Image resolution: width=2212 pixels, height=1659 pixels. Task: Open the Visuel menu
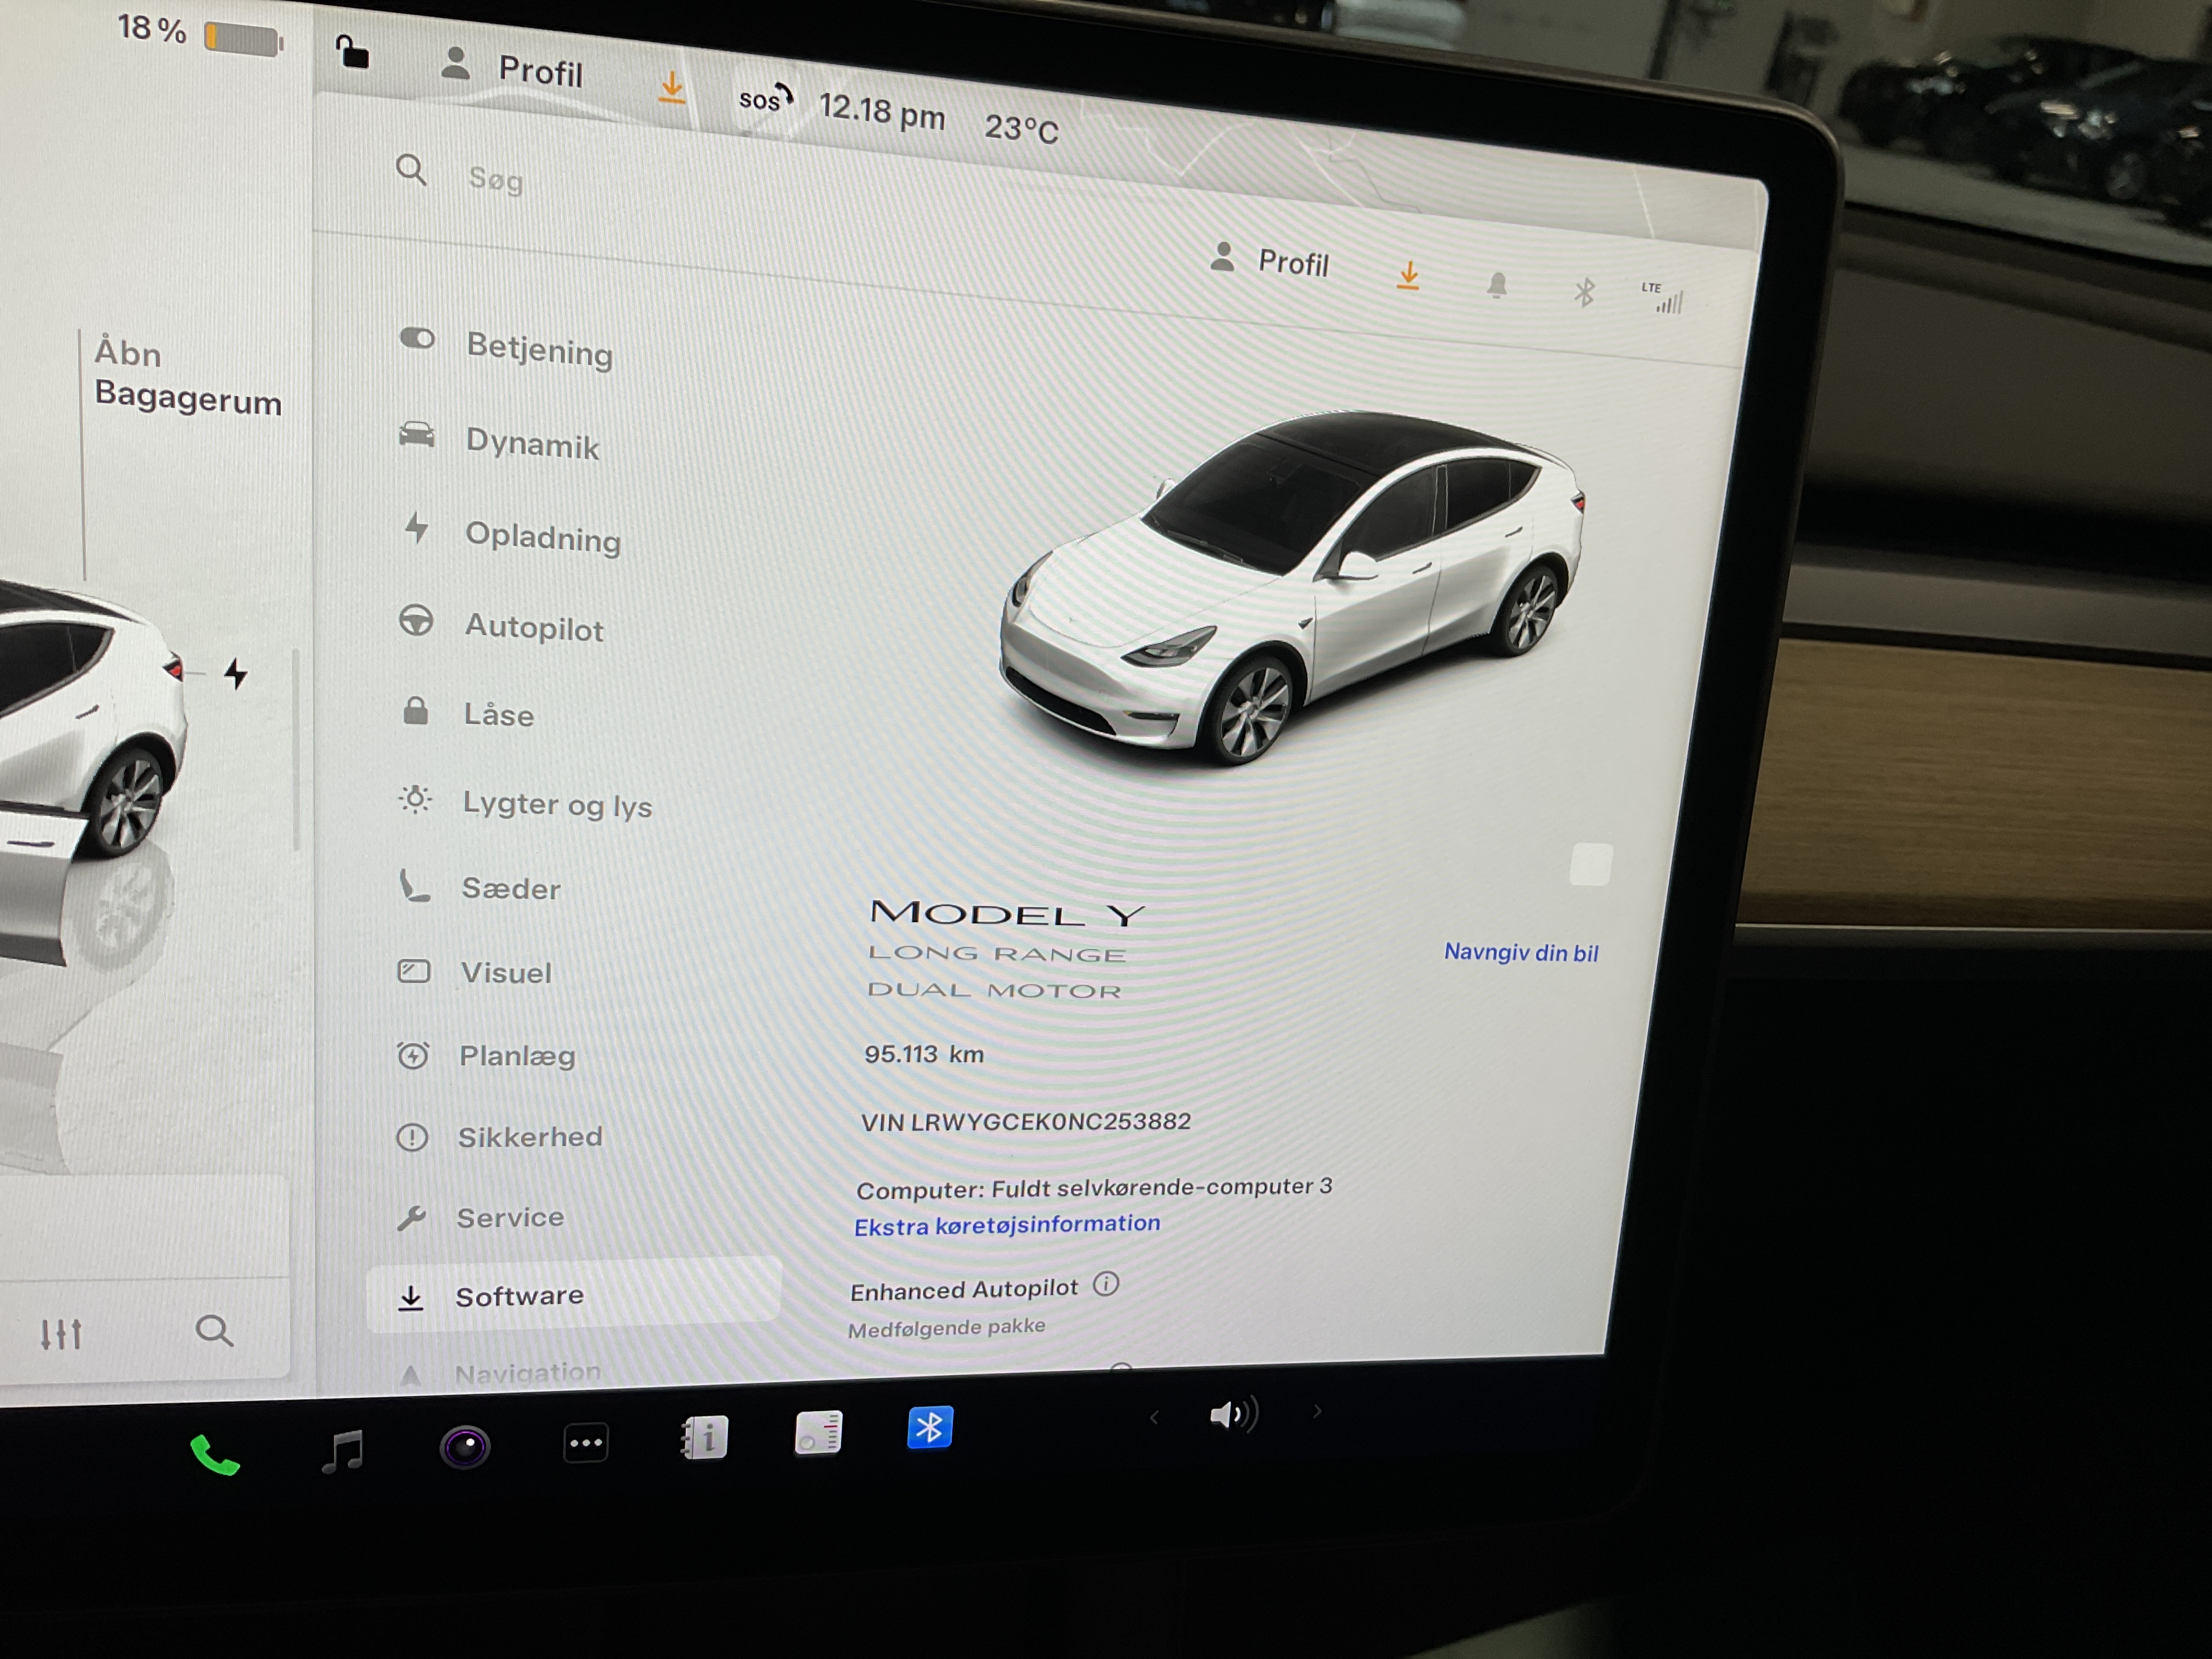(x=474, y=972)
